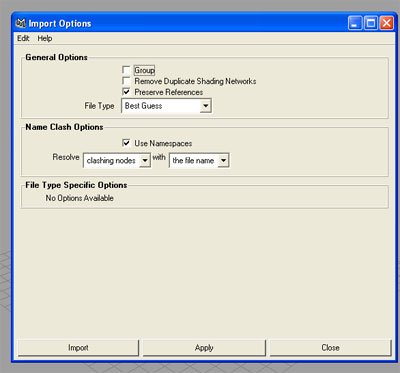
Task: Click the General Options heading
Action: click(56, 57)
